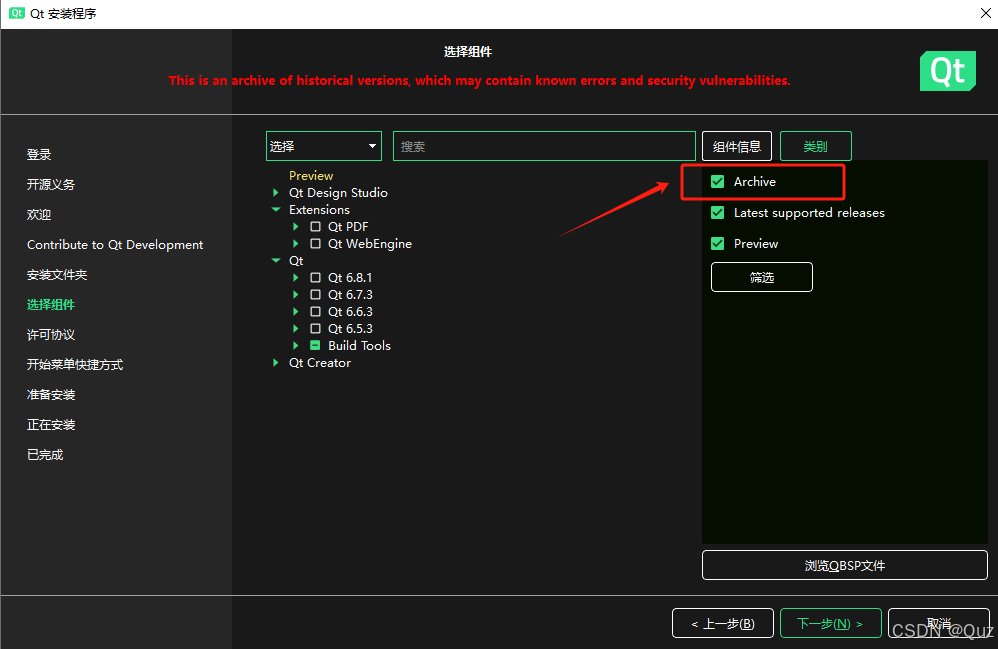Select 开始菜单快捷方式 step in sidebar
The width and height of the screenshot is (998, 649).
[75, 365]
